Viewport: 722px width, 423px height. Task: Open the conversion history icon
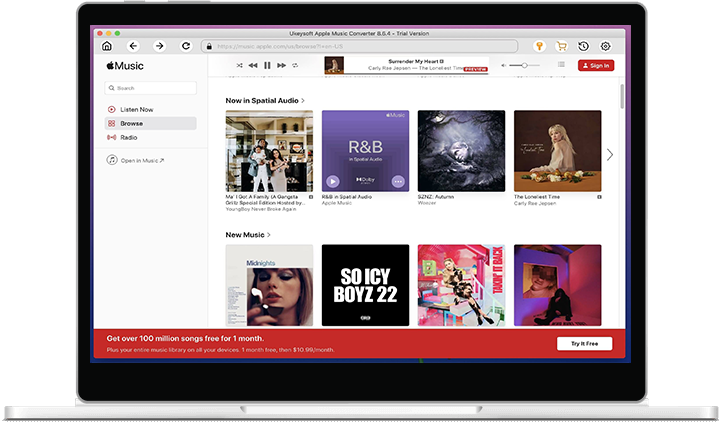point(583,46)
